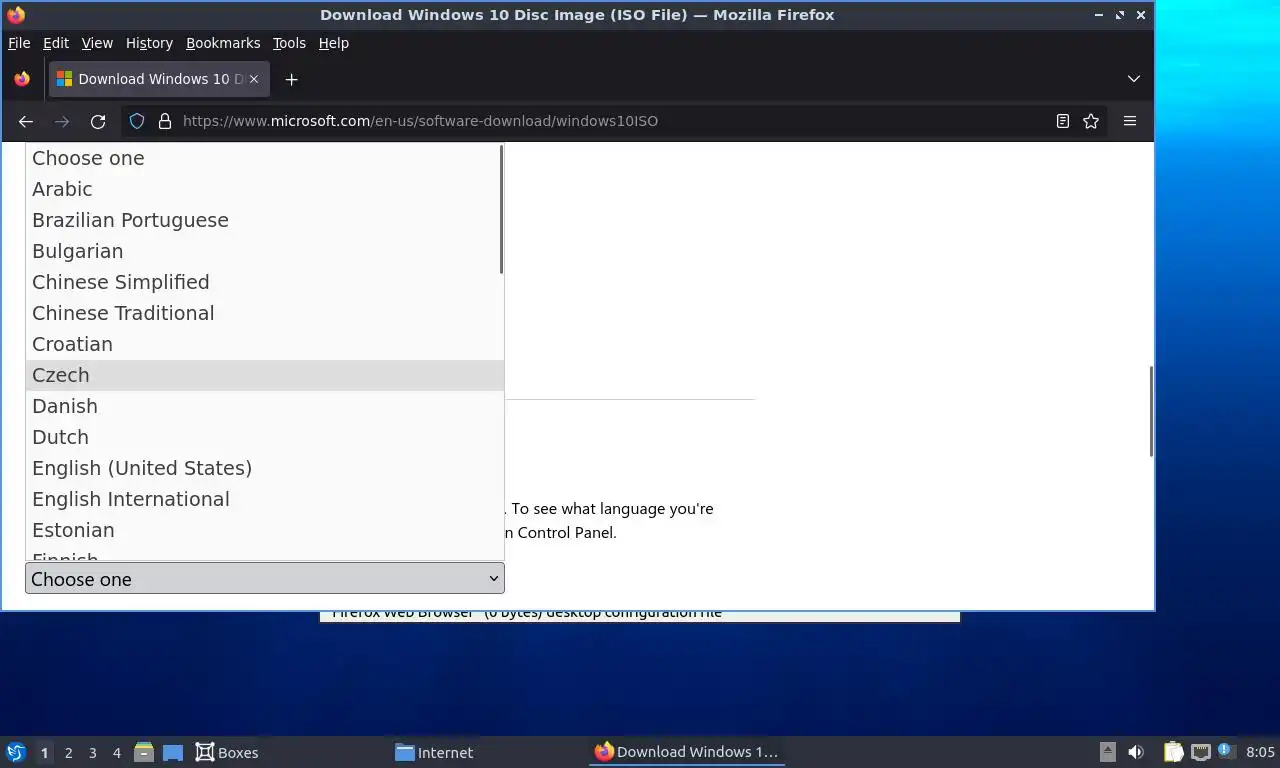Open the network status tray icon
1280x768 pixels.
(x=1200, y=752)
